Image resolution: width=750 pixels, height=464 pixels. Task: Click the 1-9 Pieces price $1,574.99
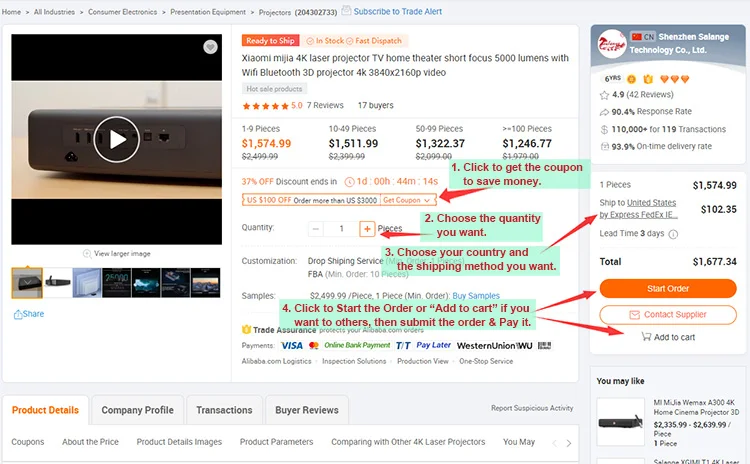point(266,144)
